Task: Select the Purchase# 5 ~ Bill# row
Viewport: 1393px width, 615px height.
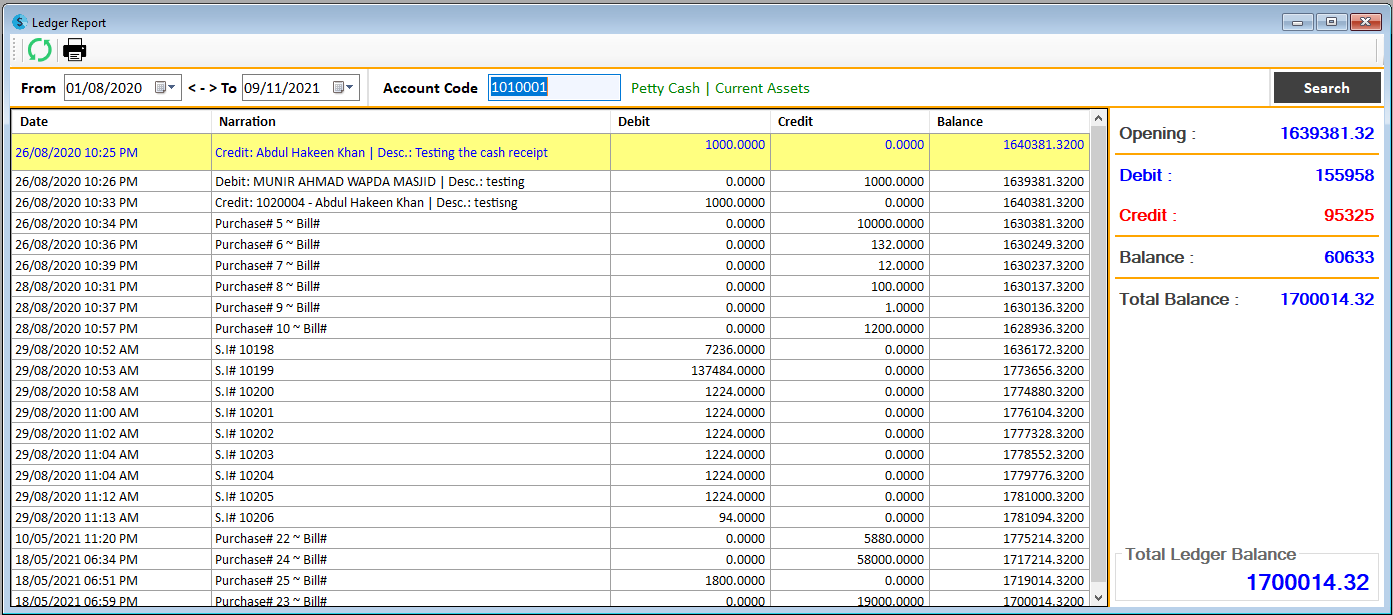Action: [x=551, y=224]
